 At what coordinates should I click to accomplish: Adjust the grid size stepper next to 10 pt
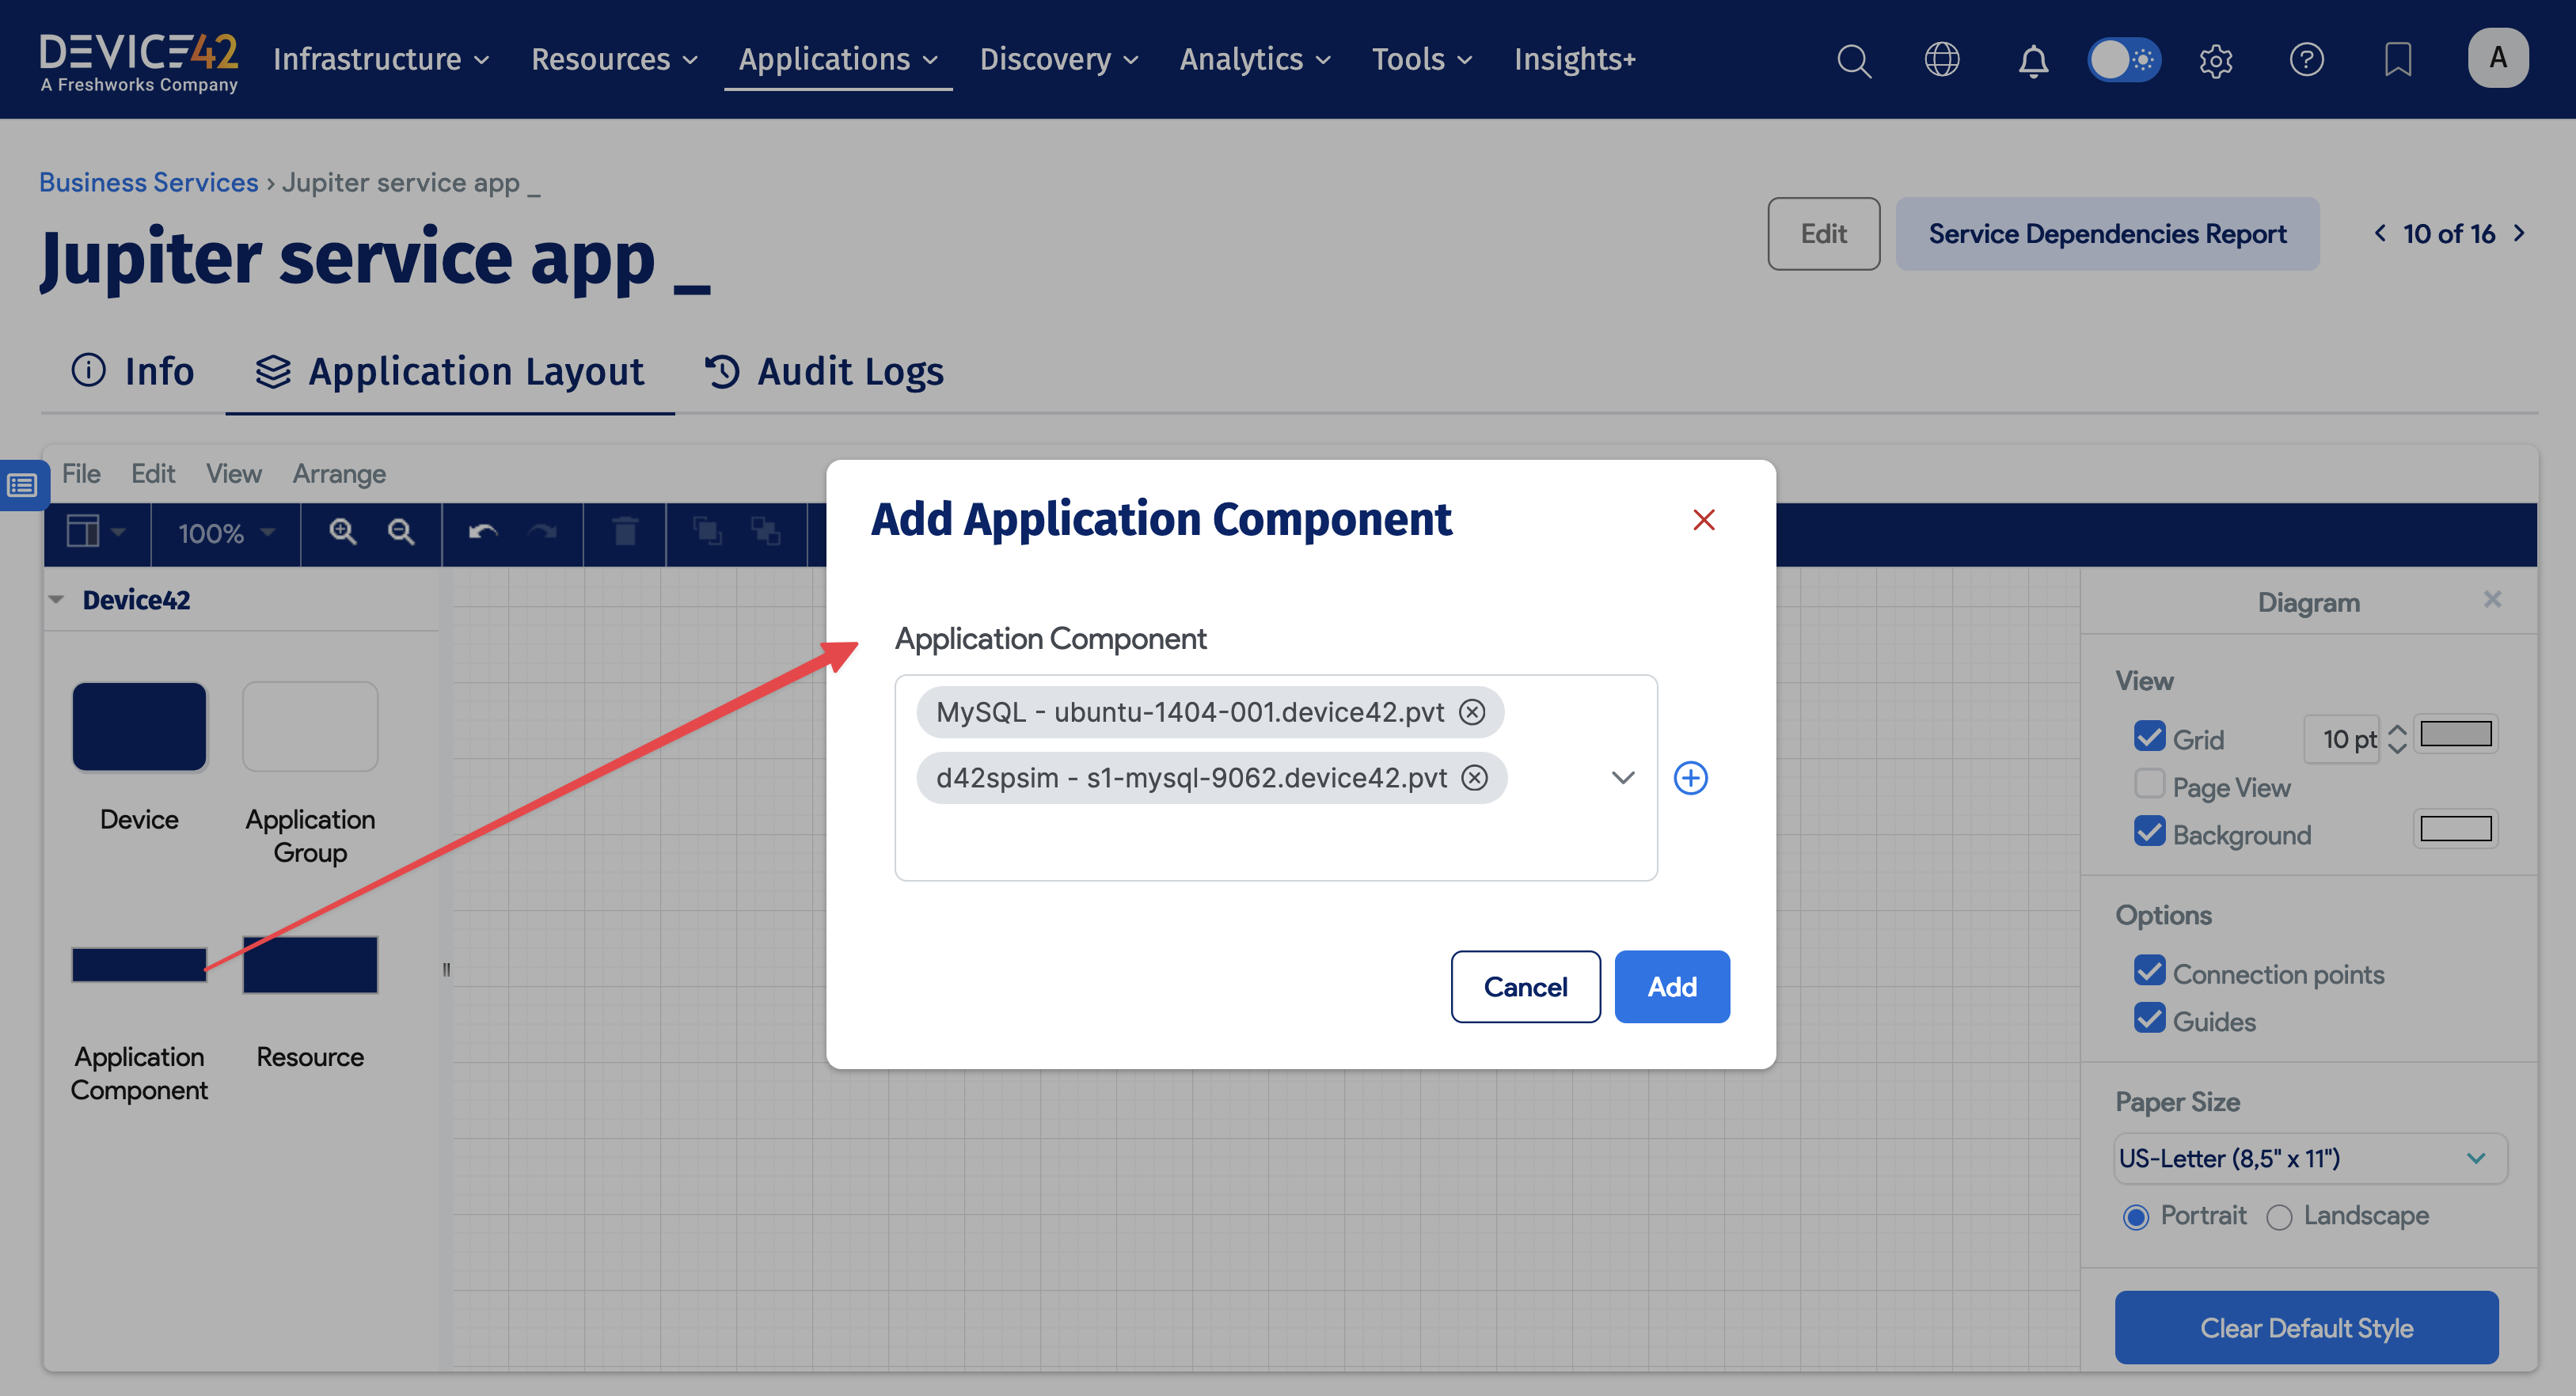point(2397,739)
